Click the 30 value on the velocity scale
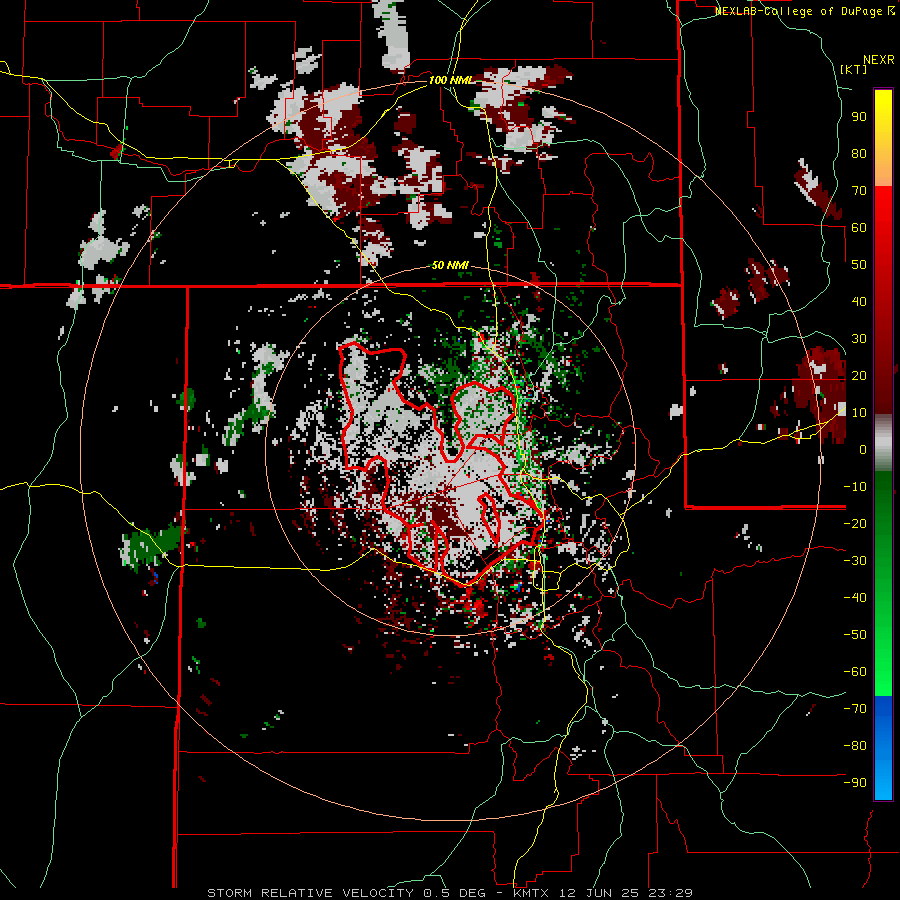 tap(859, 339)
